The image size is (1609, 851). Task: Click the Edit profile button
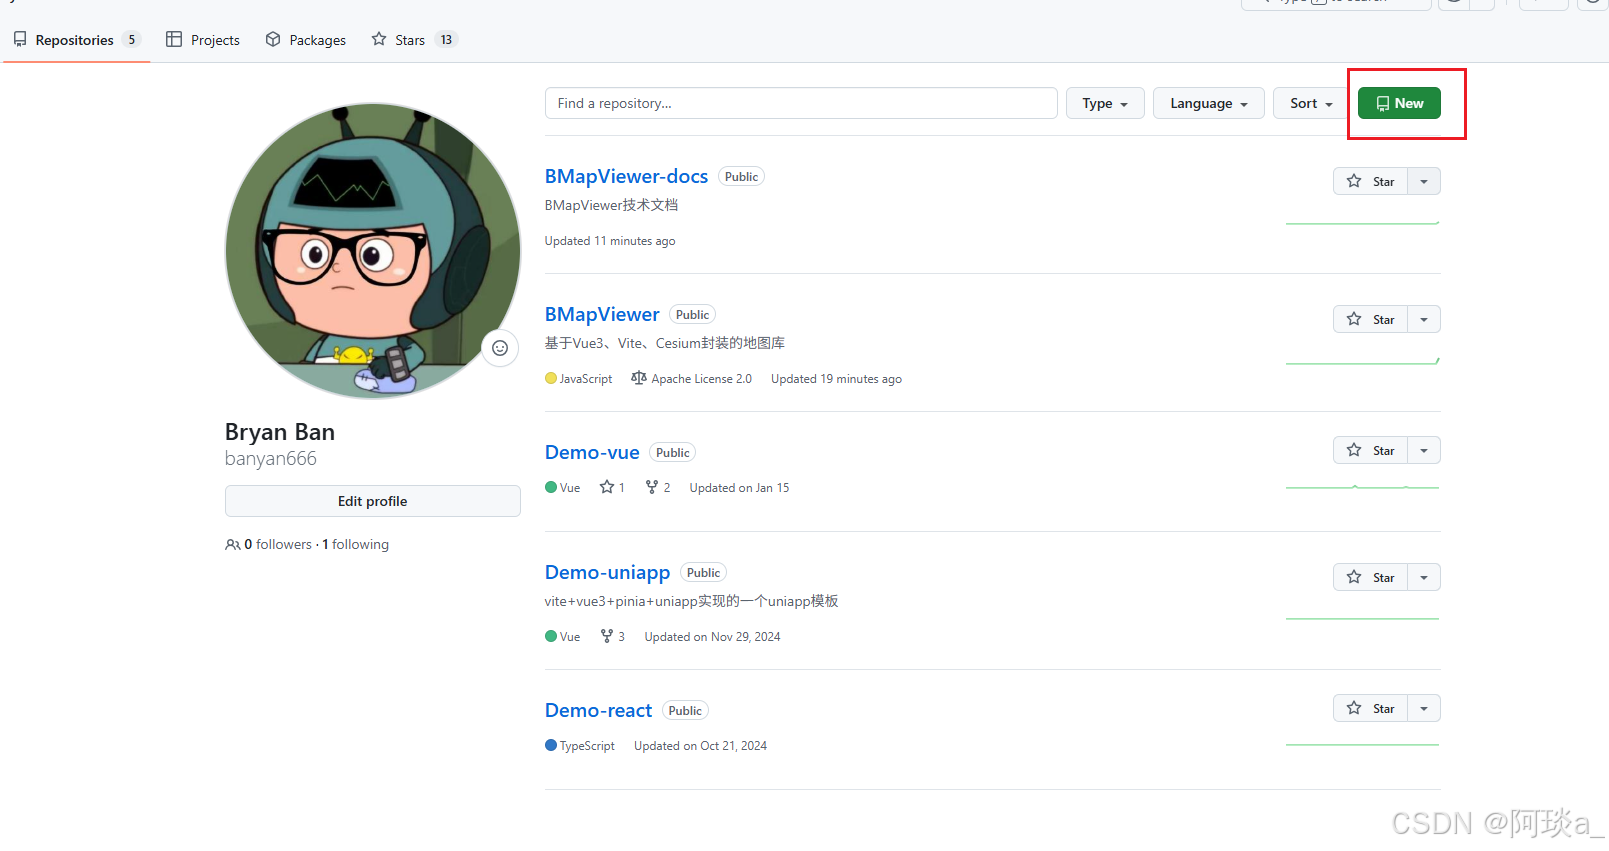pos(372,501)
